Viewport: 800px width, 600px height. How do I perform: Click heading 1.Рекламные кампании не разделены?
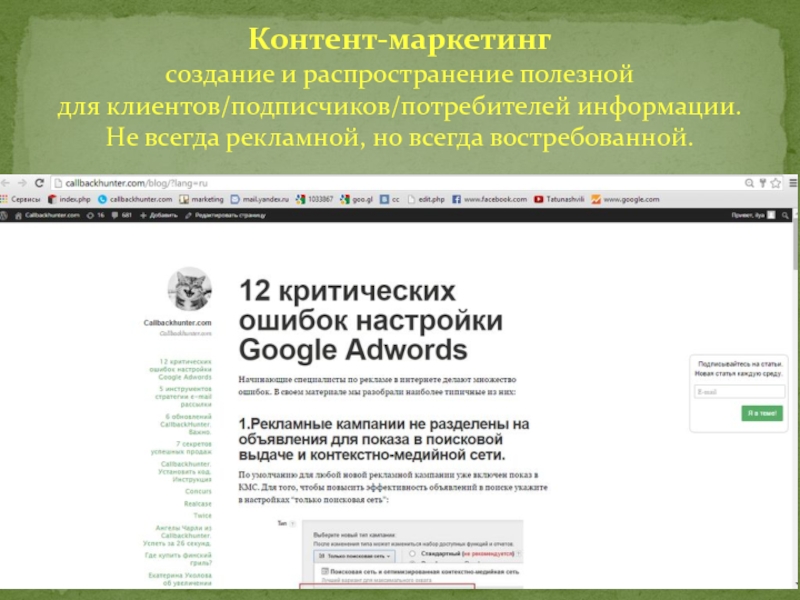(384, 439)
